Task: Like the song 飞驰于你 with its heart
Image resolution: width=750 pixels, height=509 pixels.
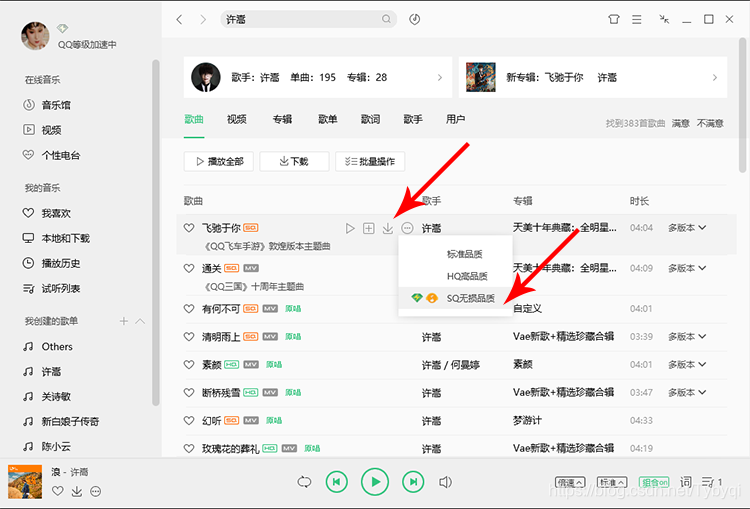Action: click(189, 228)
